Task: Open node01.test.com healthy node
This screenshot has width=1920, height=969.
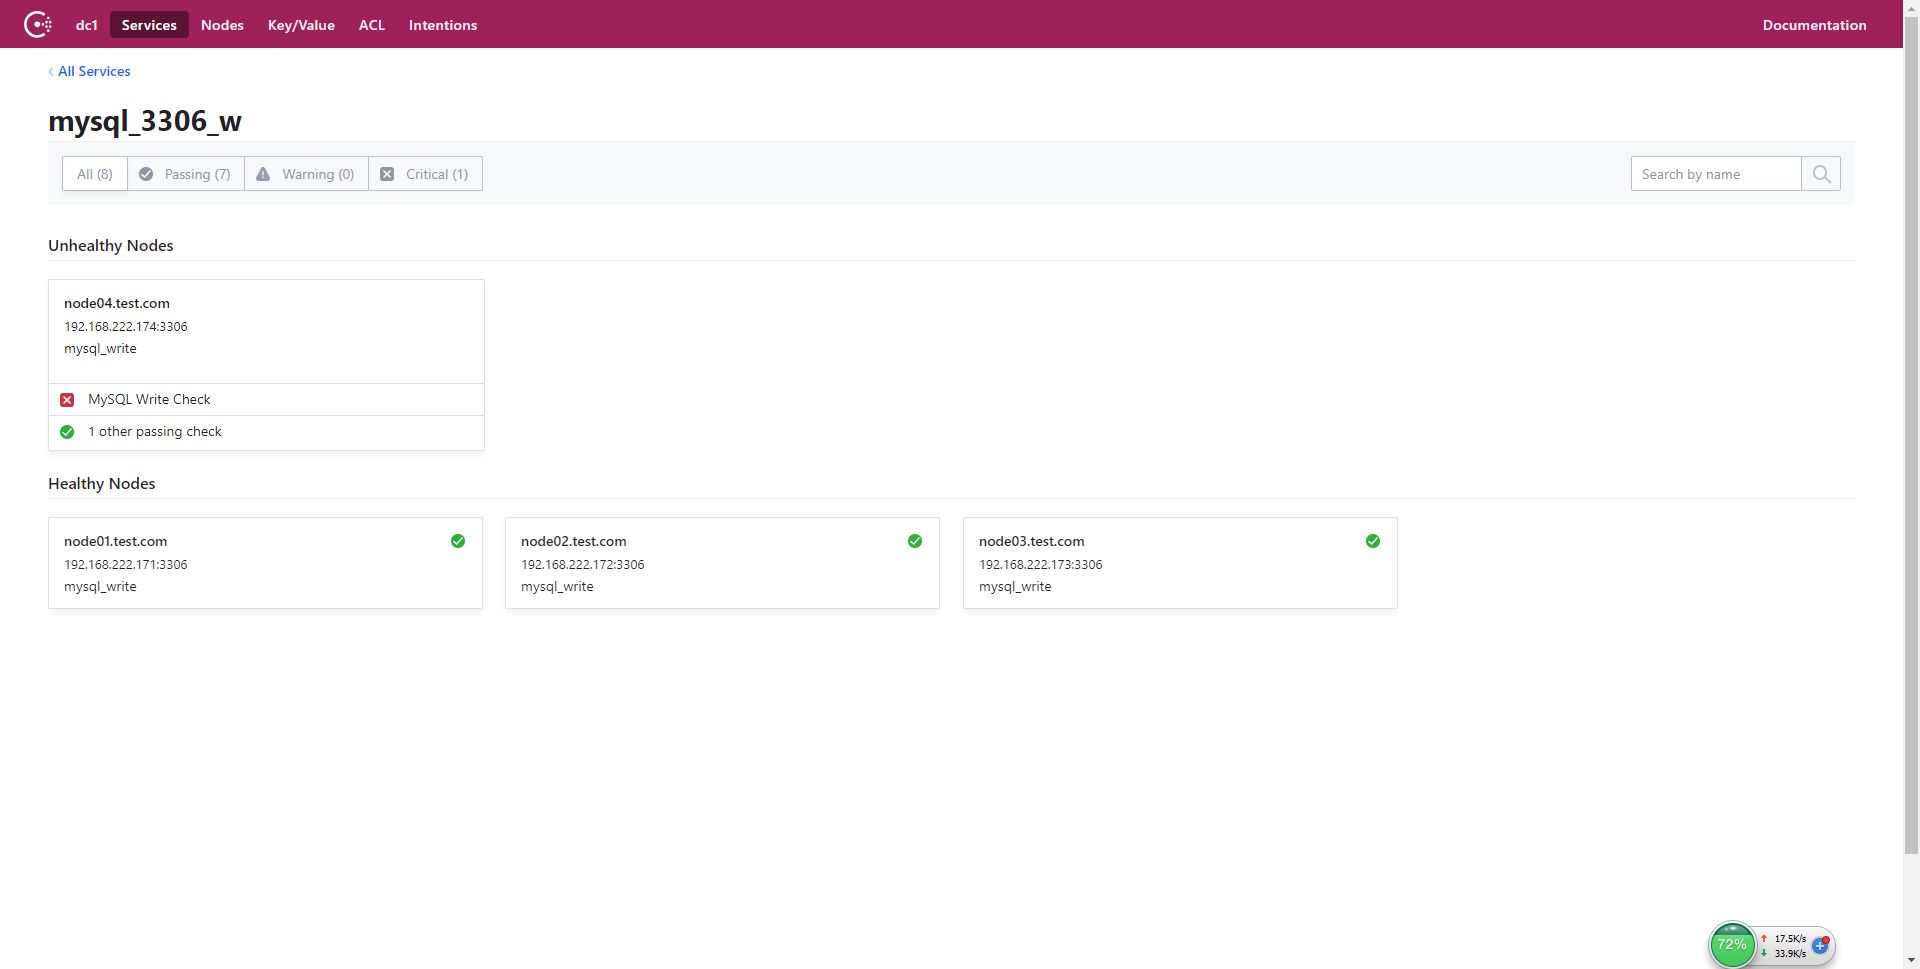Action: coord(116,541)
